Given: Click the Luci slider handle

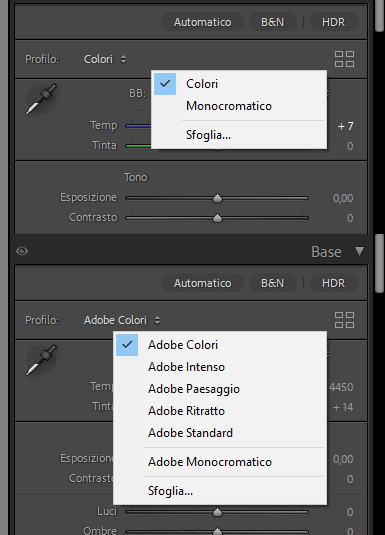Looking at the screenshot, I should (217, 512).
